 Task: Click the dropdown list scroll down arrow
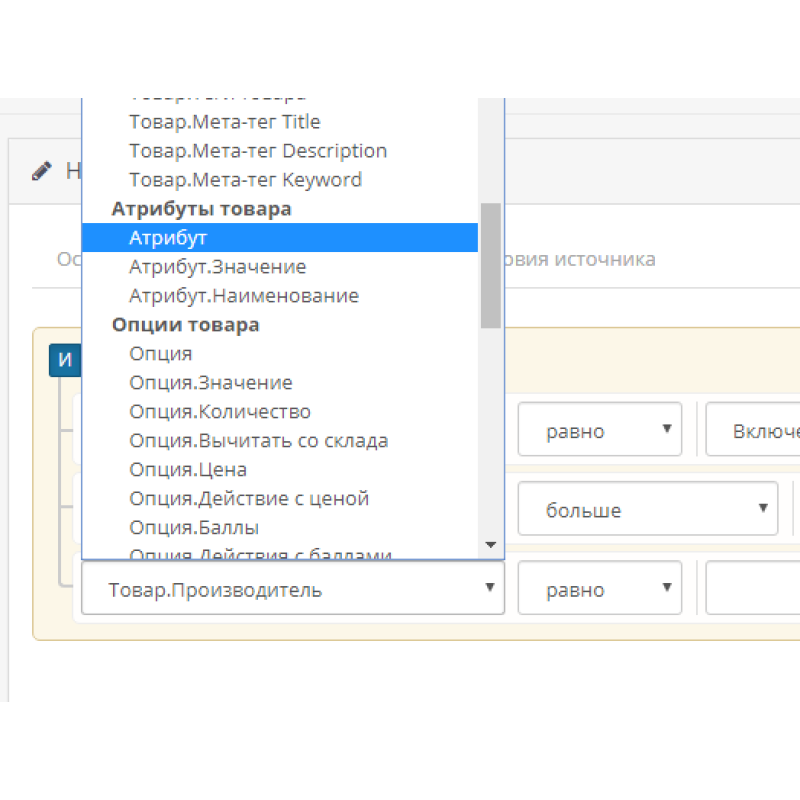tap(490, 545)
